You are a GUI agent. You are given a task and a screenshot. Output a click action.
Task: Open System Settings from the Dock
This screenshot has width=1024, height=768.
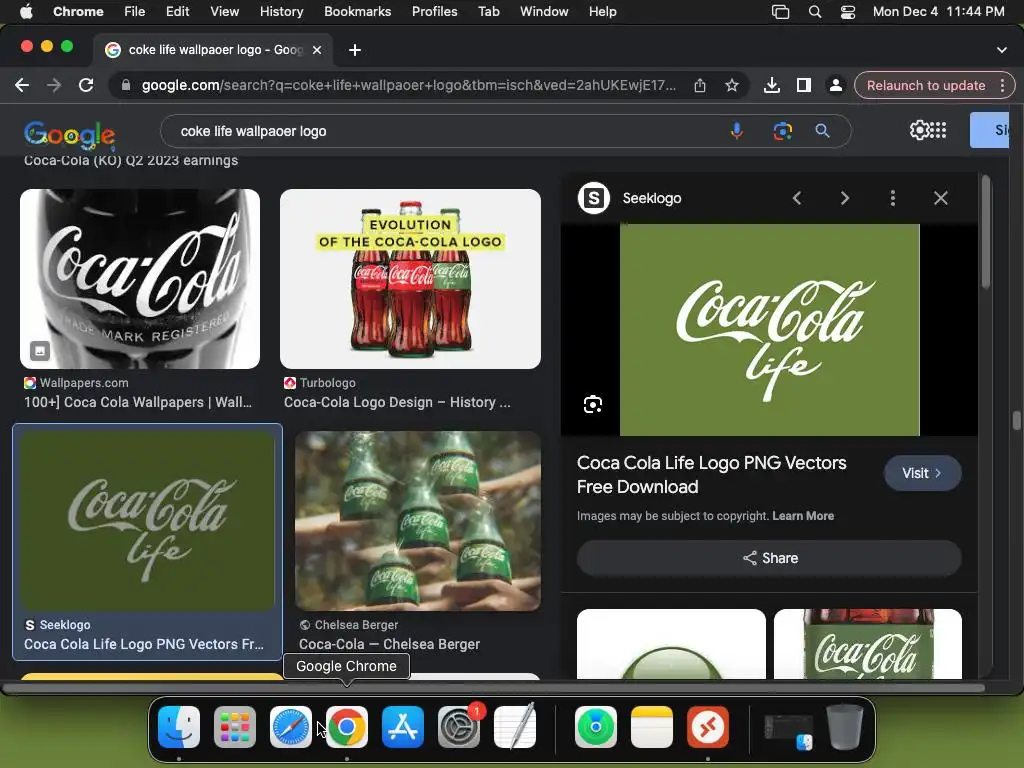tap(458, 727)
